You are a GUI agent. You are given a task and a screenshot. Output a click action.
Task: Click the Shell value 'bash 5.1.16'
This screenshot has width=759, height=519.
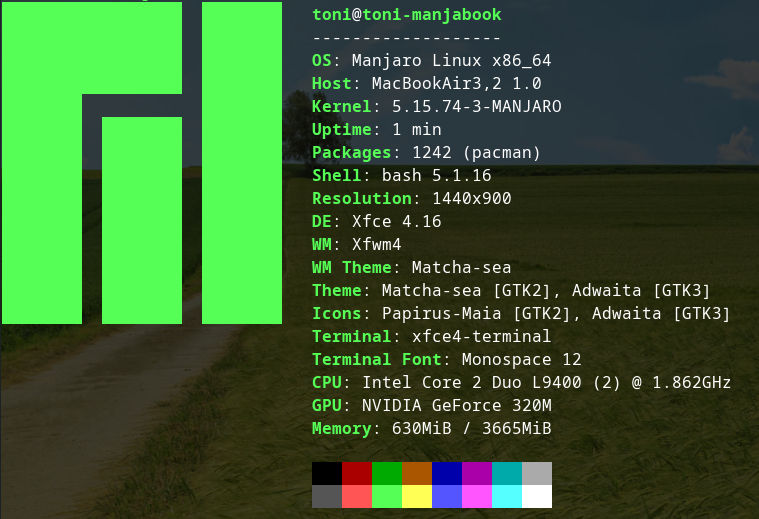point(437,175)
